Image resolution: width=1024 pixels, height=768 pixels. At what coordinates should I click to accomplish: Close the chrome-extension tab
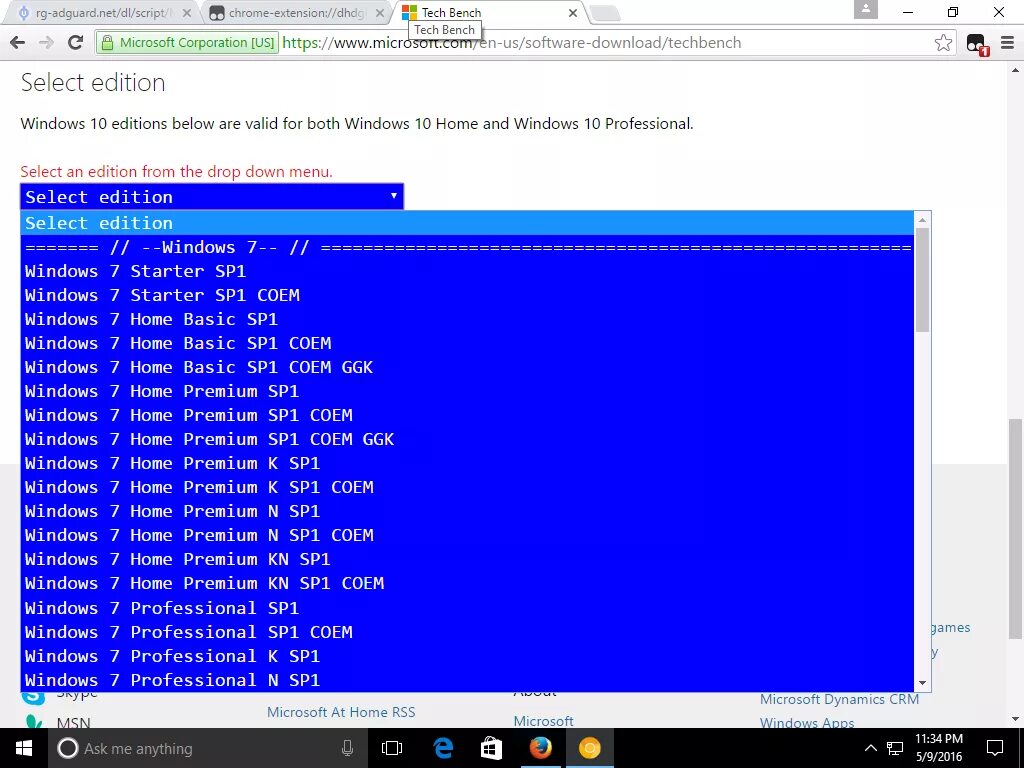click(379, 13)
